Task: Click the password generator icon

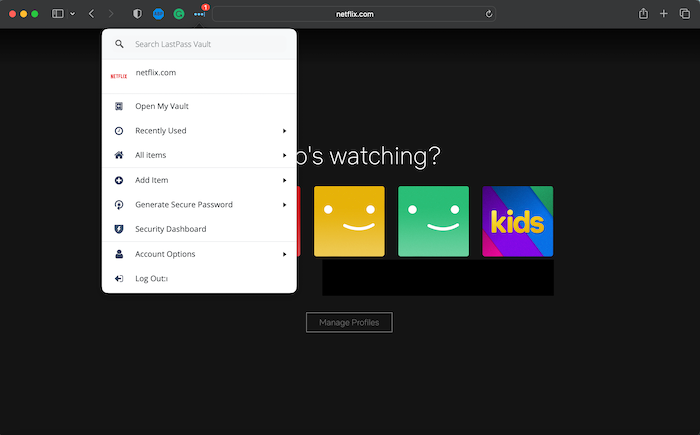Action: tap(119, 205)
